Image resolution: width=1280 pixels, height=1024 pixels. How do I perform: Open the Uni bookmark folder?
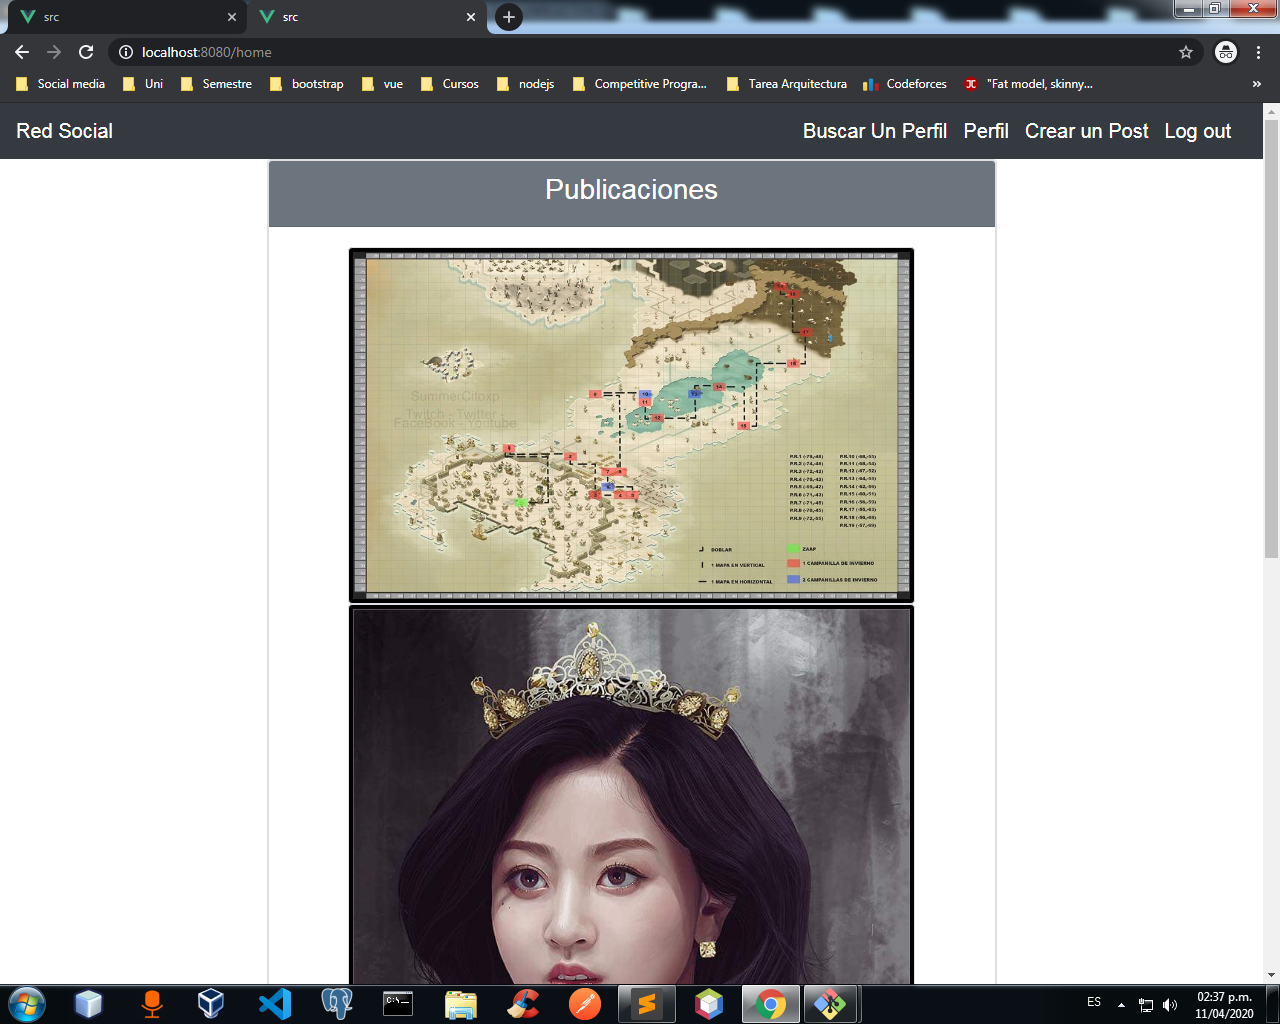pos(143,84)
